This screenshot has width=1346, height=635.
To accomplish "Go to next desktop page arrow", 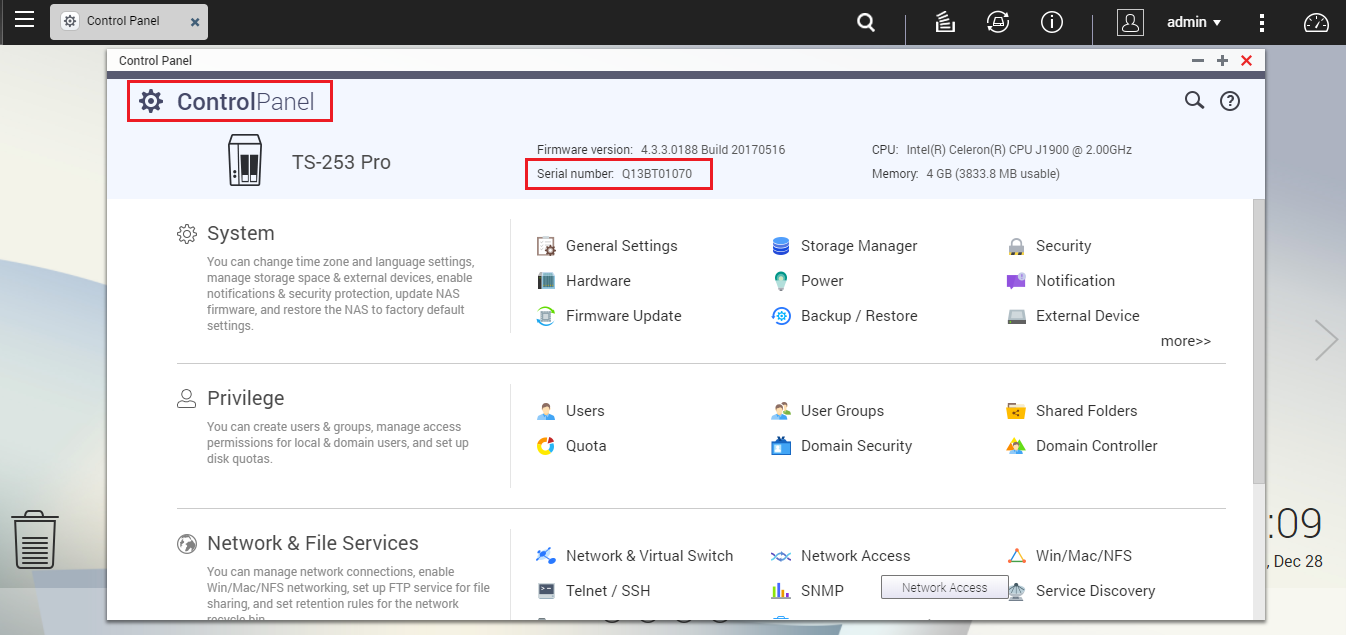I will [1326, 340].
